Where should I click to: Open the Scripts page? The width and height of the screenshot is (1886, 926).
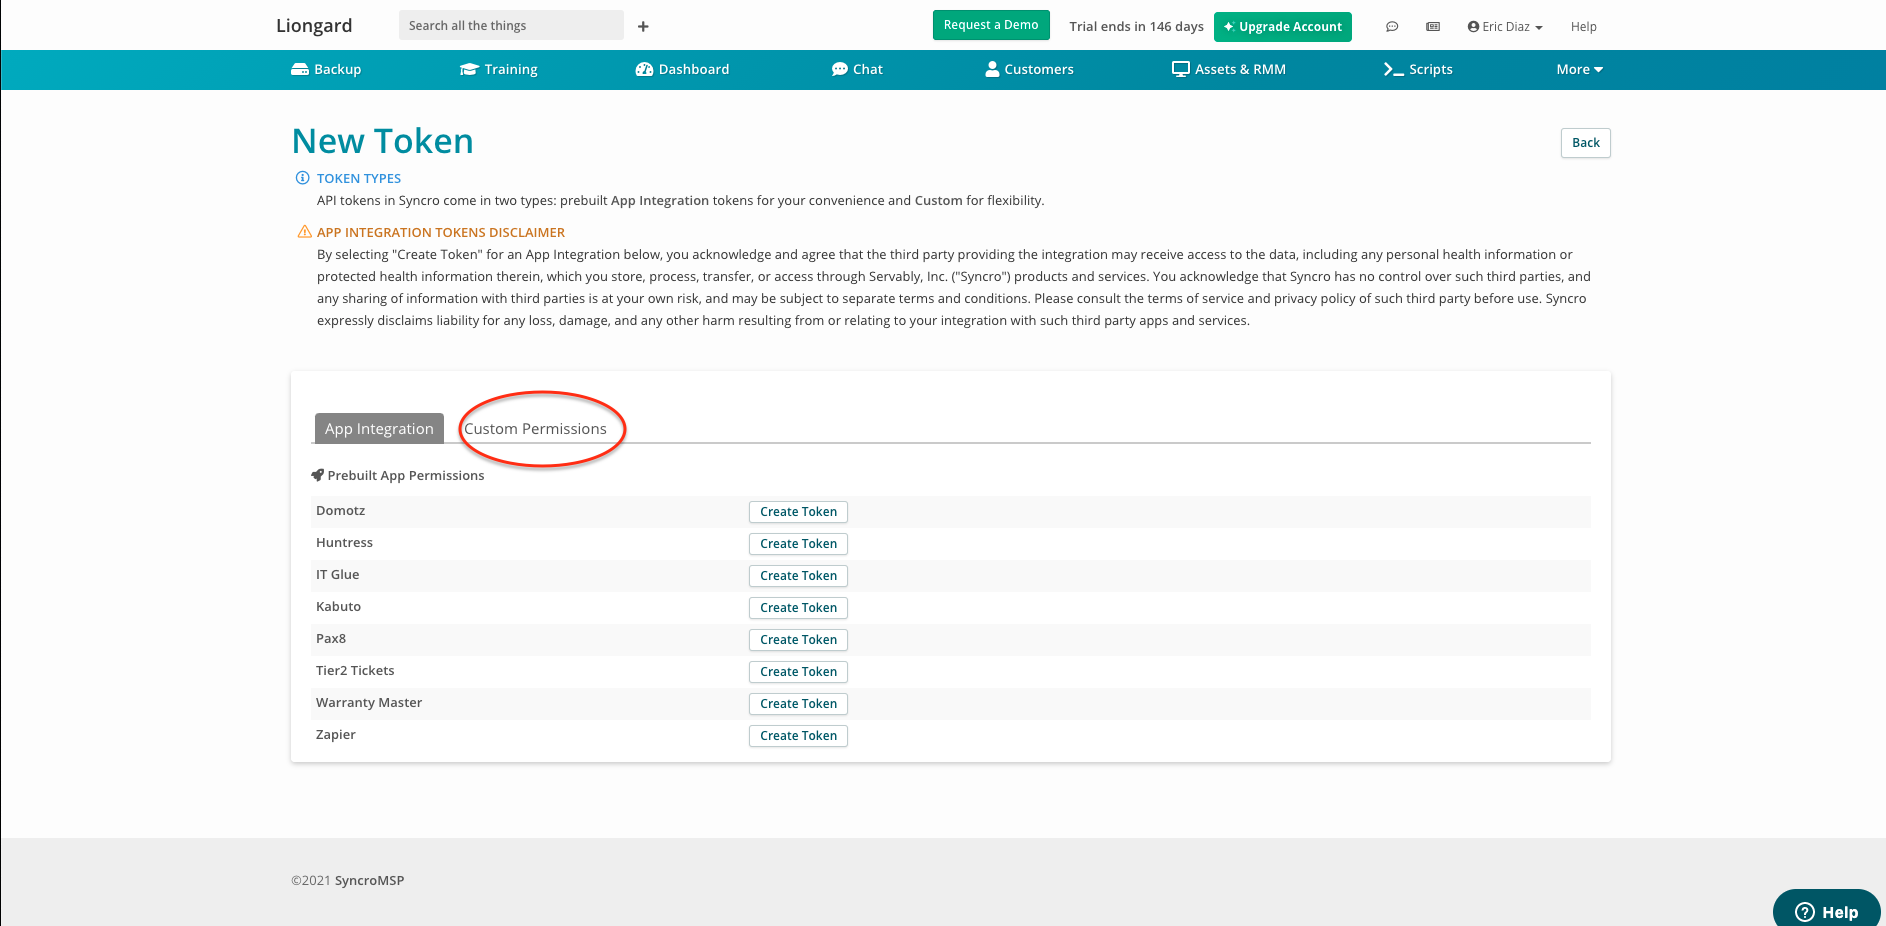click(x=1418, y=69)
